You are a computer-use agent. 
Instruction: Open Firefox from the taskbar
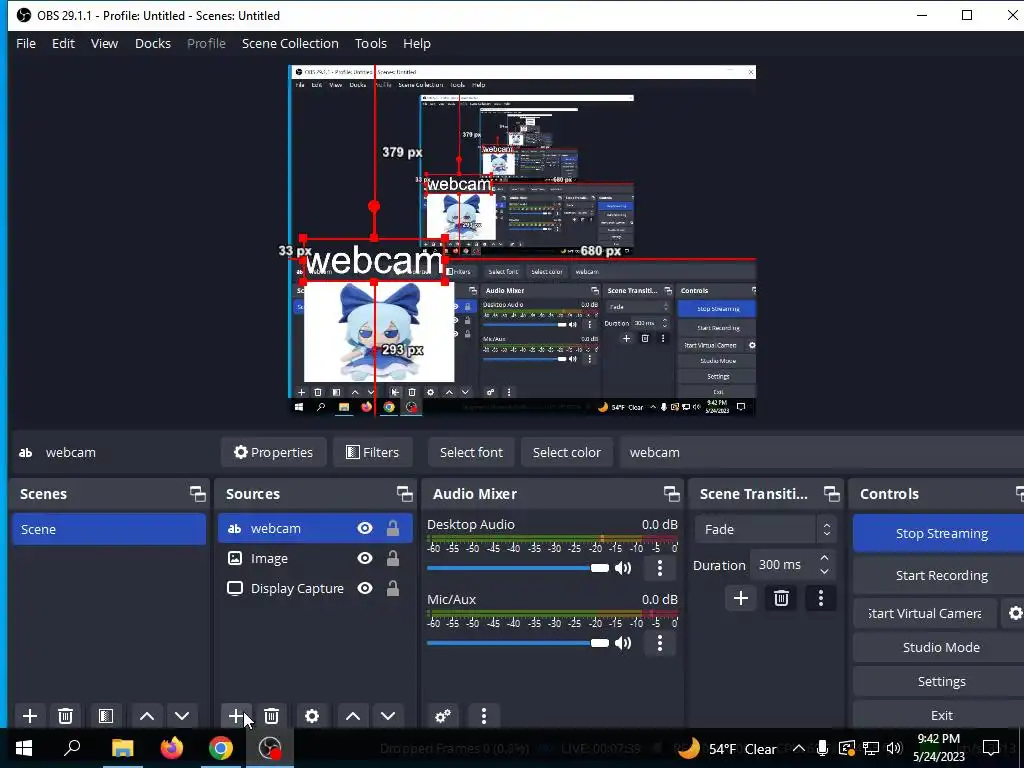coord(171,748)
